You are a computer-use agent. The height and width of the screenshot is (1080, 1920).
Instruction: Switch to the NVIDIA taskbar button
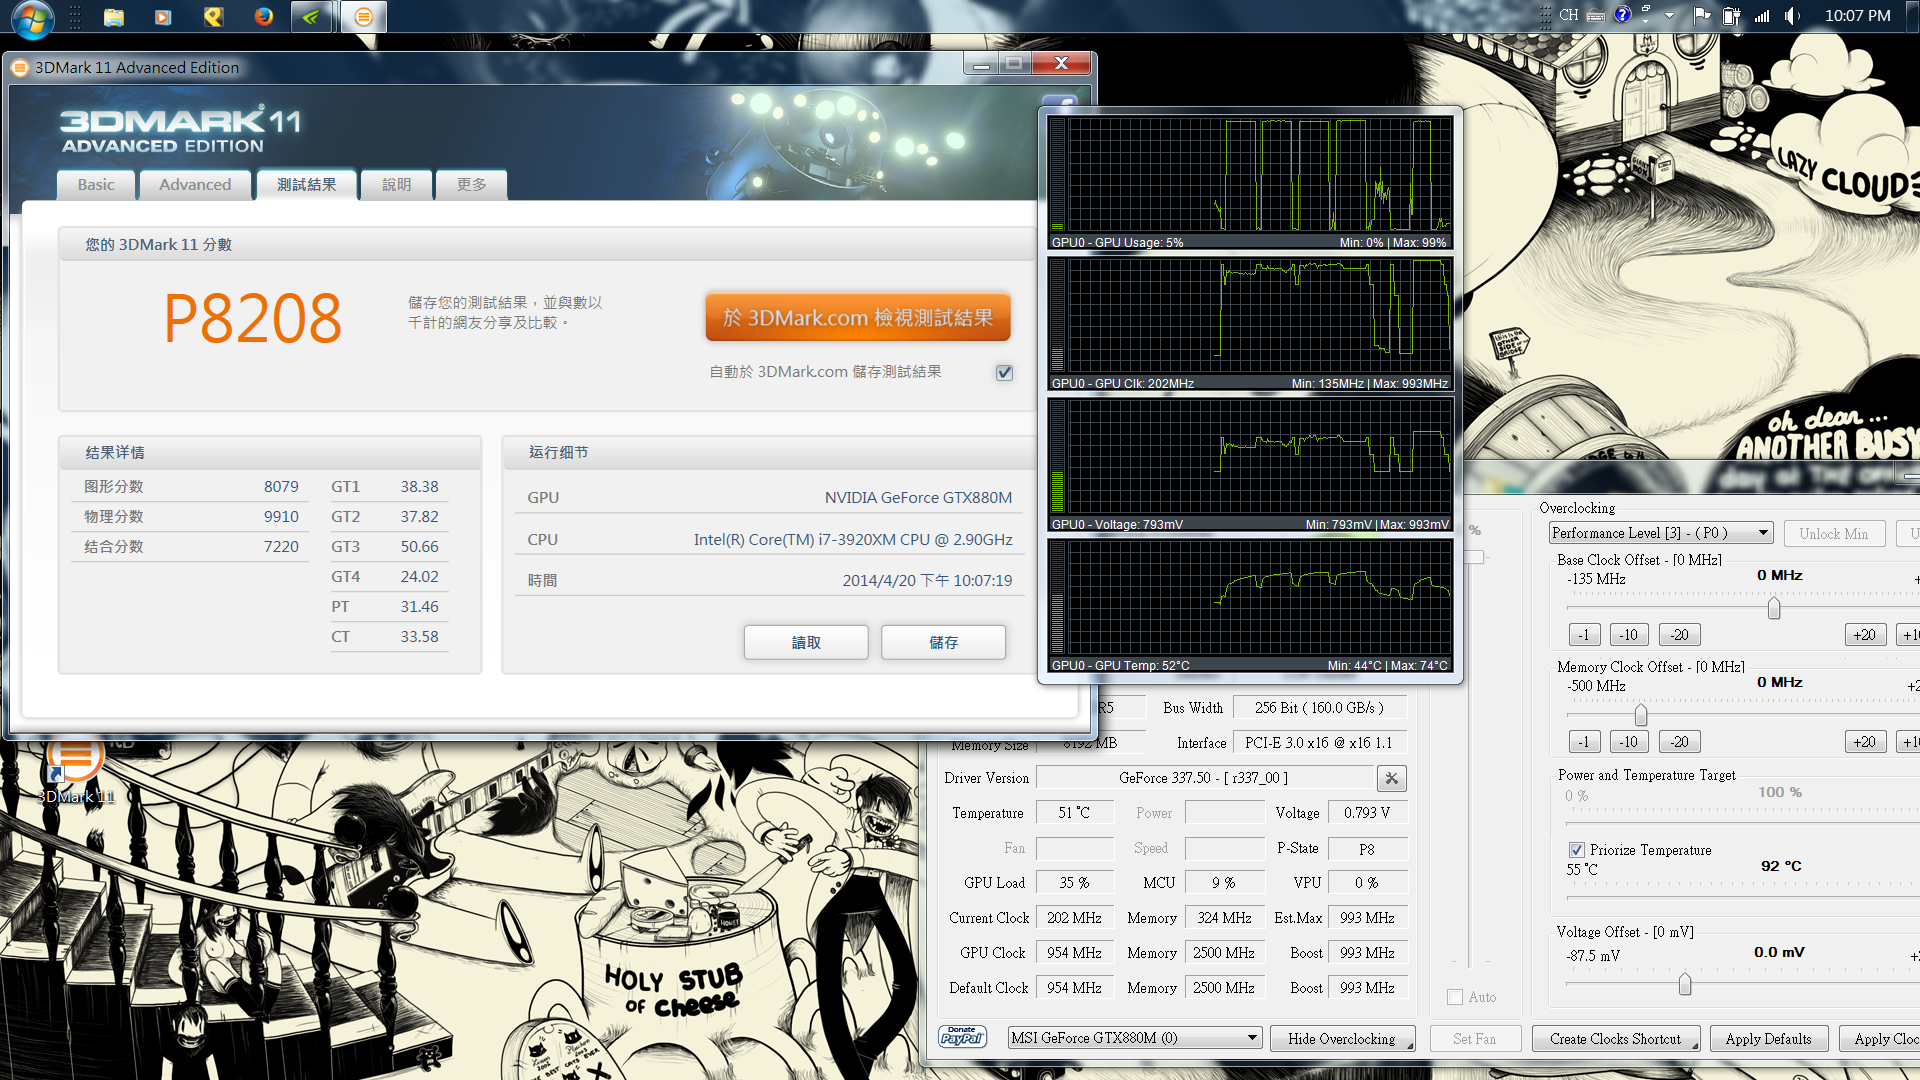click(x=311, y=17)
